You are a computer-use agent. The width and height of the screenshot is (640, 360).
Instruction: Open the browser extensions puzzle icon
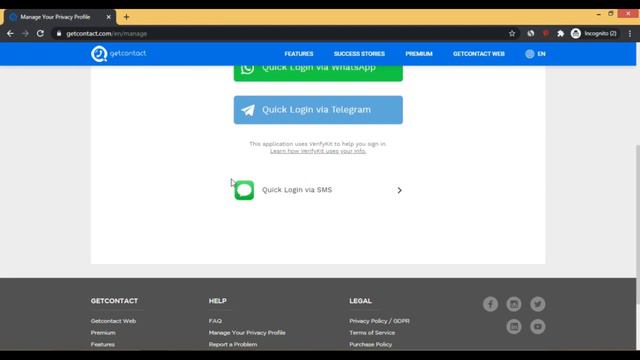pyautogui.click(x=560, y=33)
